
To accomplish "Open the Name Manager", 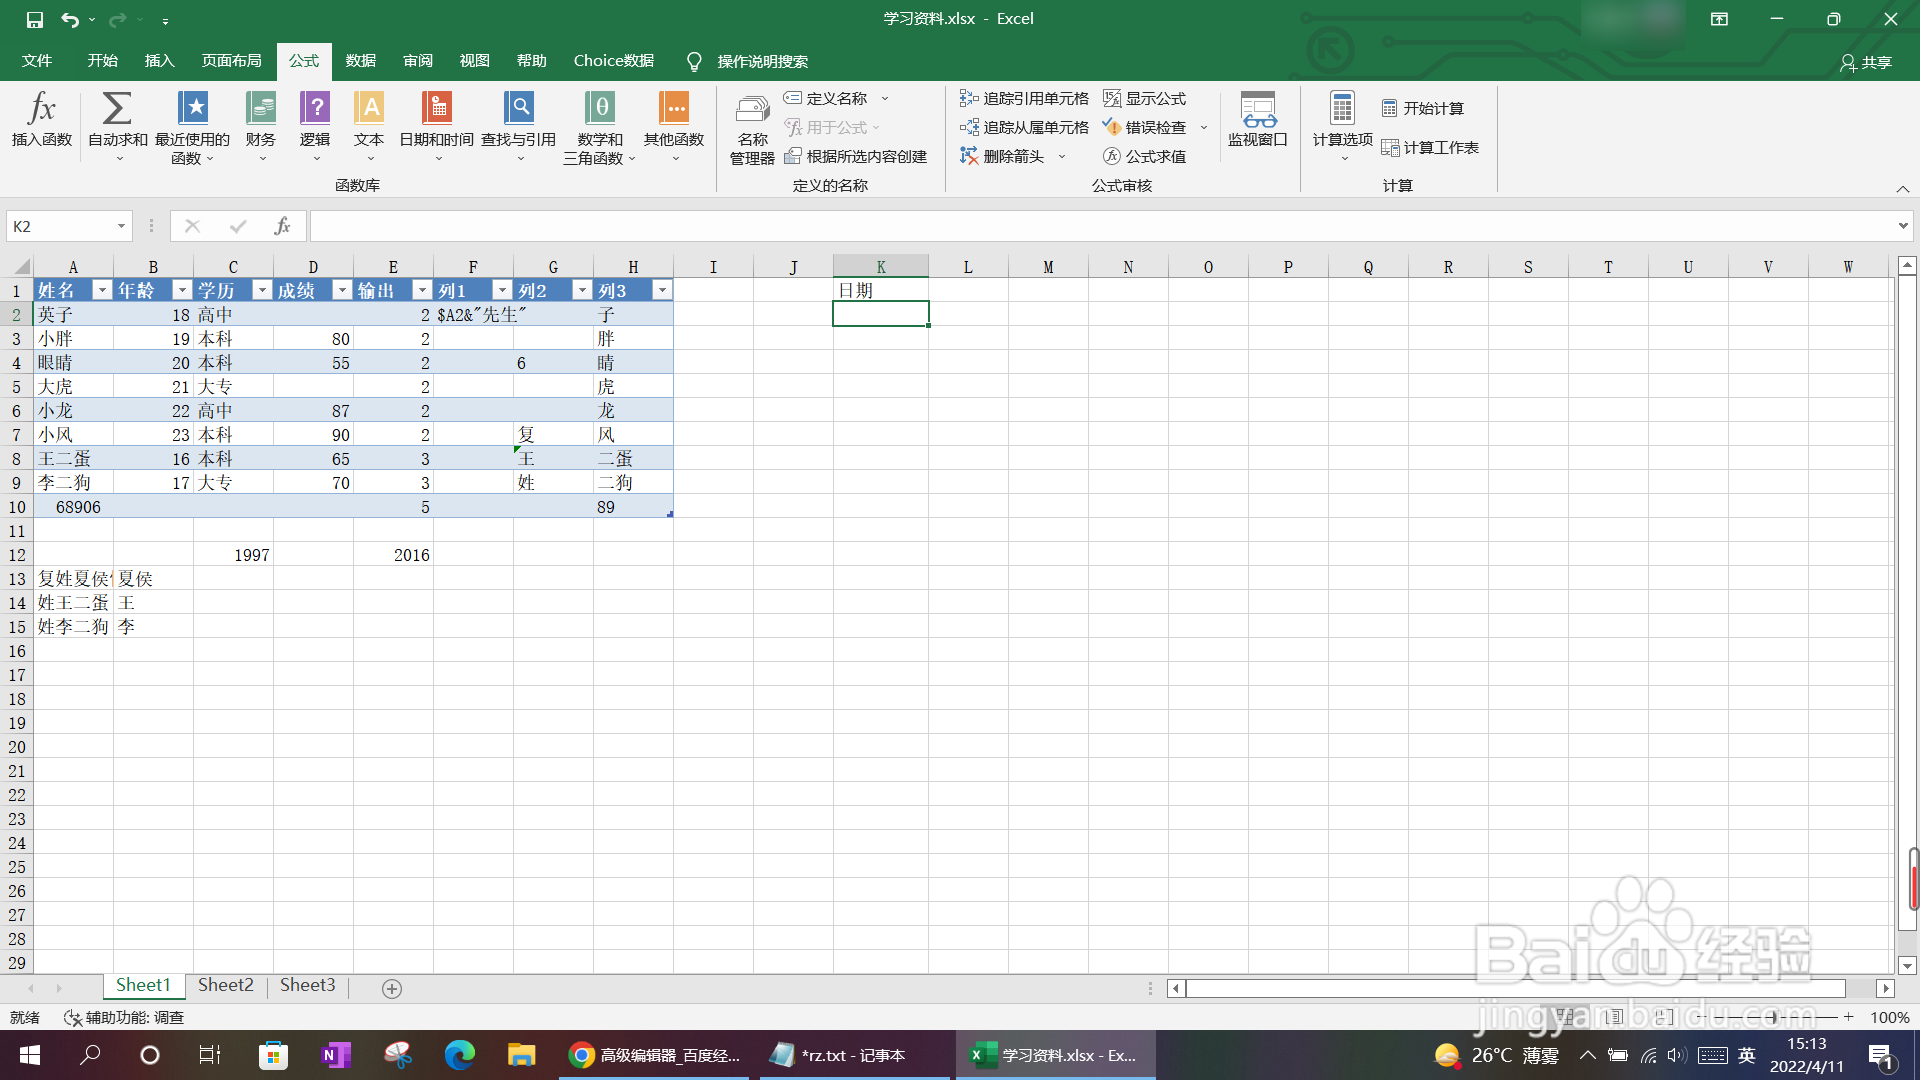I will point(752,128).
